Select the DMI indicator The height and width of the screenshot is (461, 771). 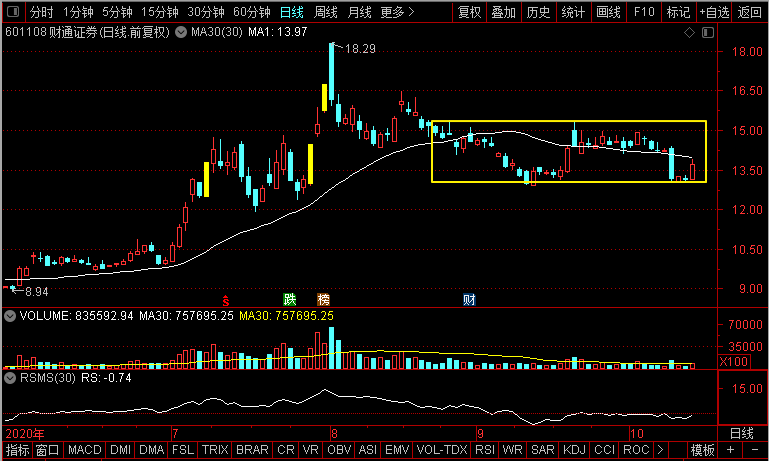(x=120, y=450)
